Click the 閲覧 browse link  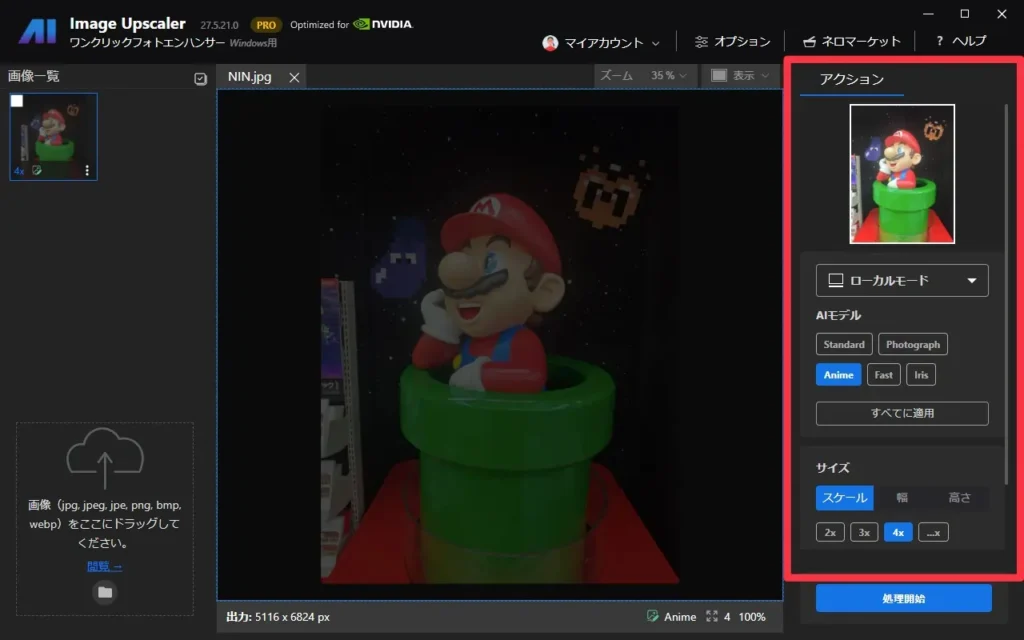[104, 566]
